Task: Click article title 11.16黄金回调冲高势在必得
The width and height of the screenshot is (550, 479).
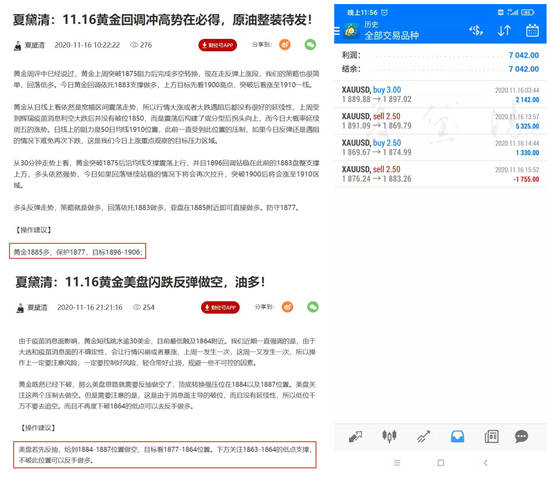Action: 162,20
